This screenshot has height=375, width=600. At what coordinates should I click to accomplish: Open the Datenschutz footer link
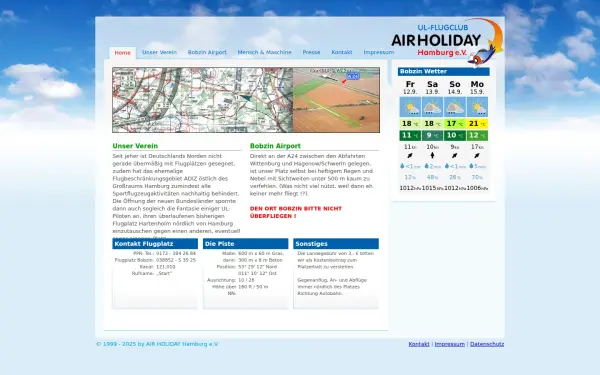[x=487, y=344]
